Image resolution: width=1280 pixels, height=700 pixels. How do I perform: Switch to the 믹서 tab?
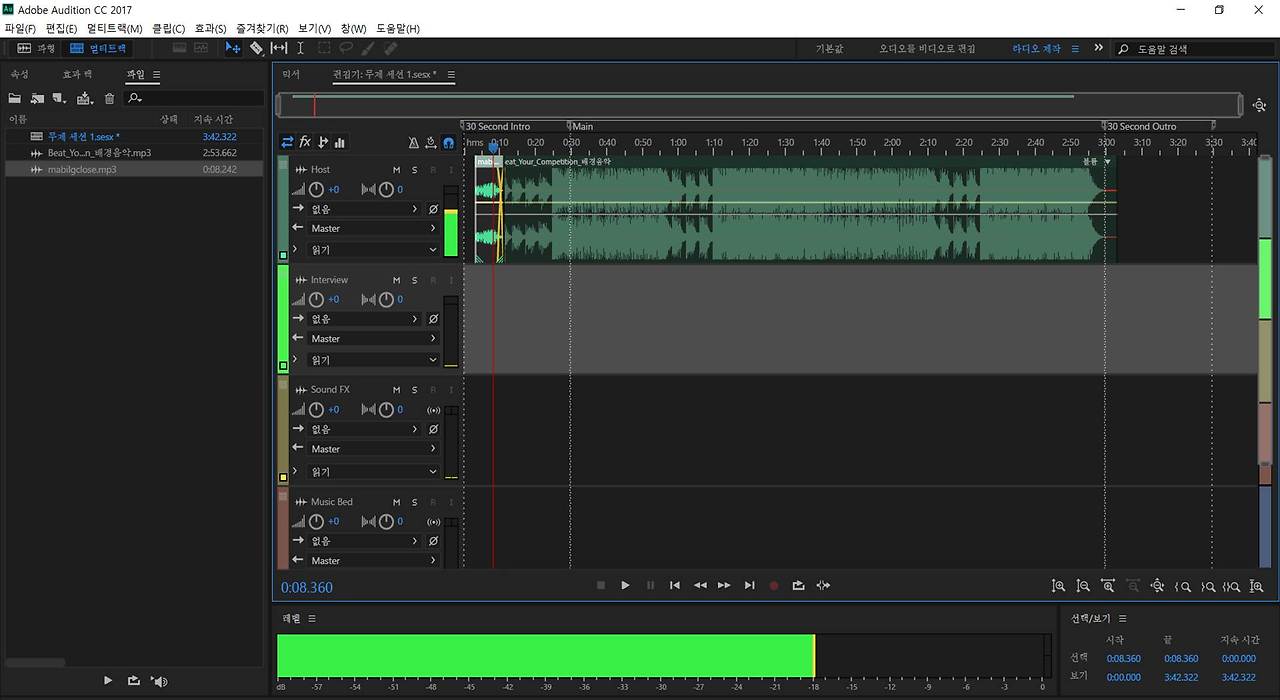(x=291, y=74)
